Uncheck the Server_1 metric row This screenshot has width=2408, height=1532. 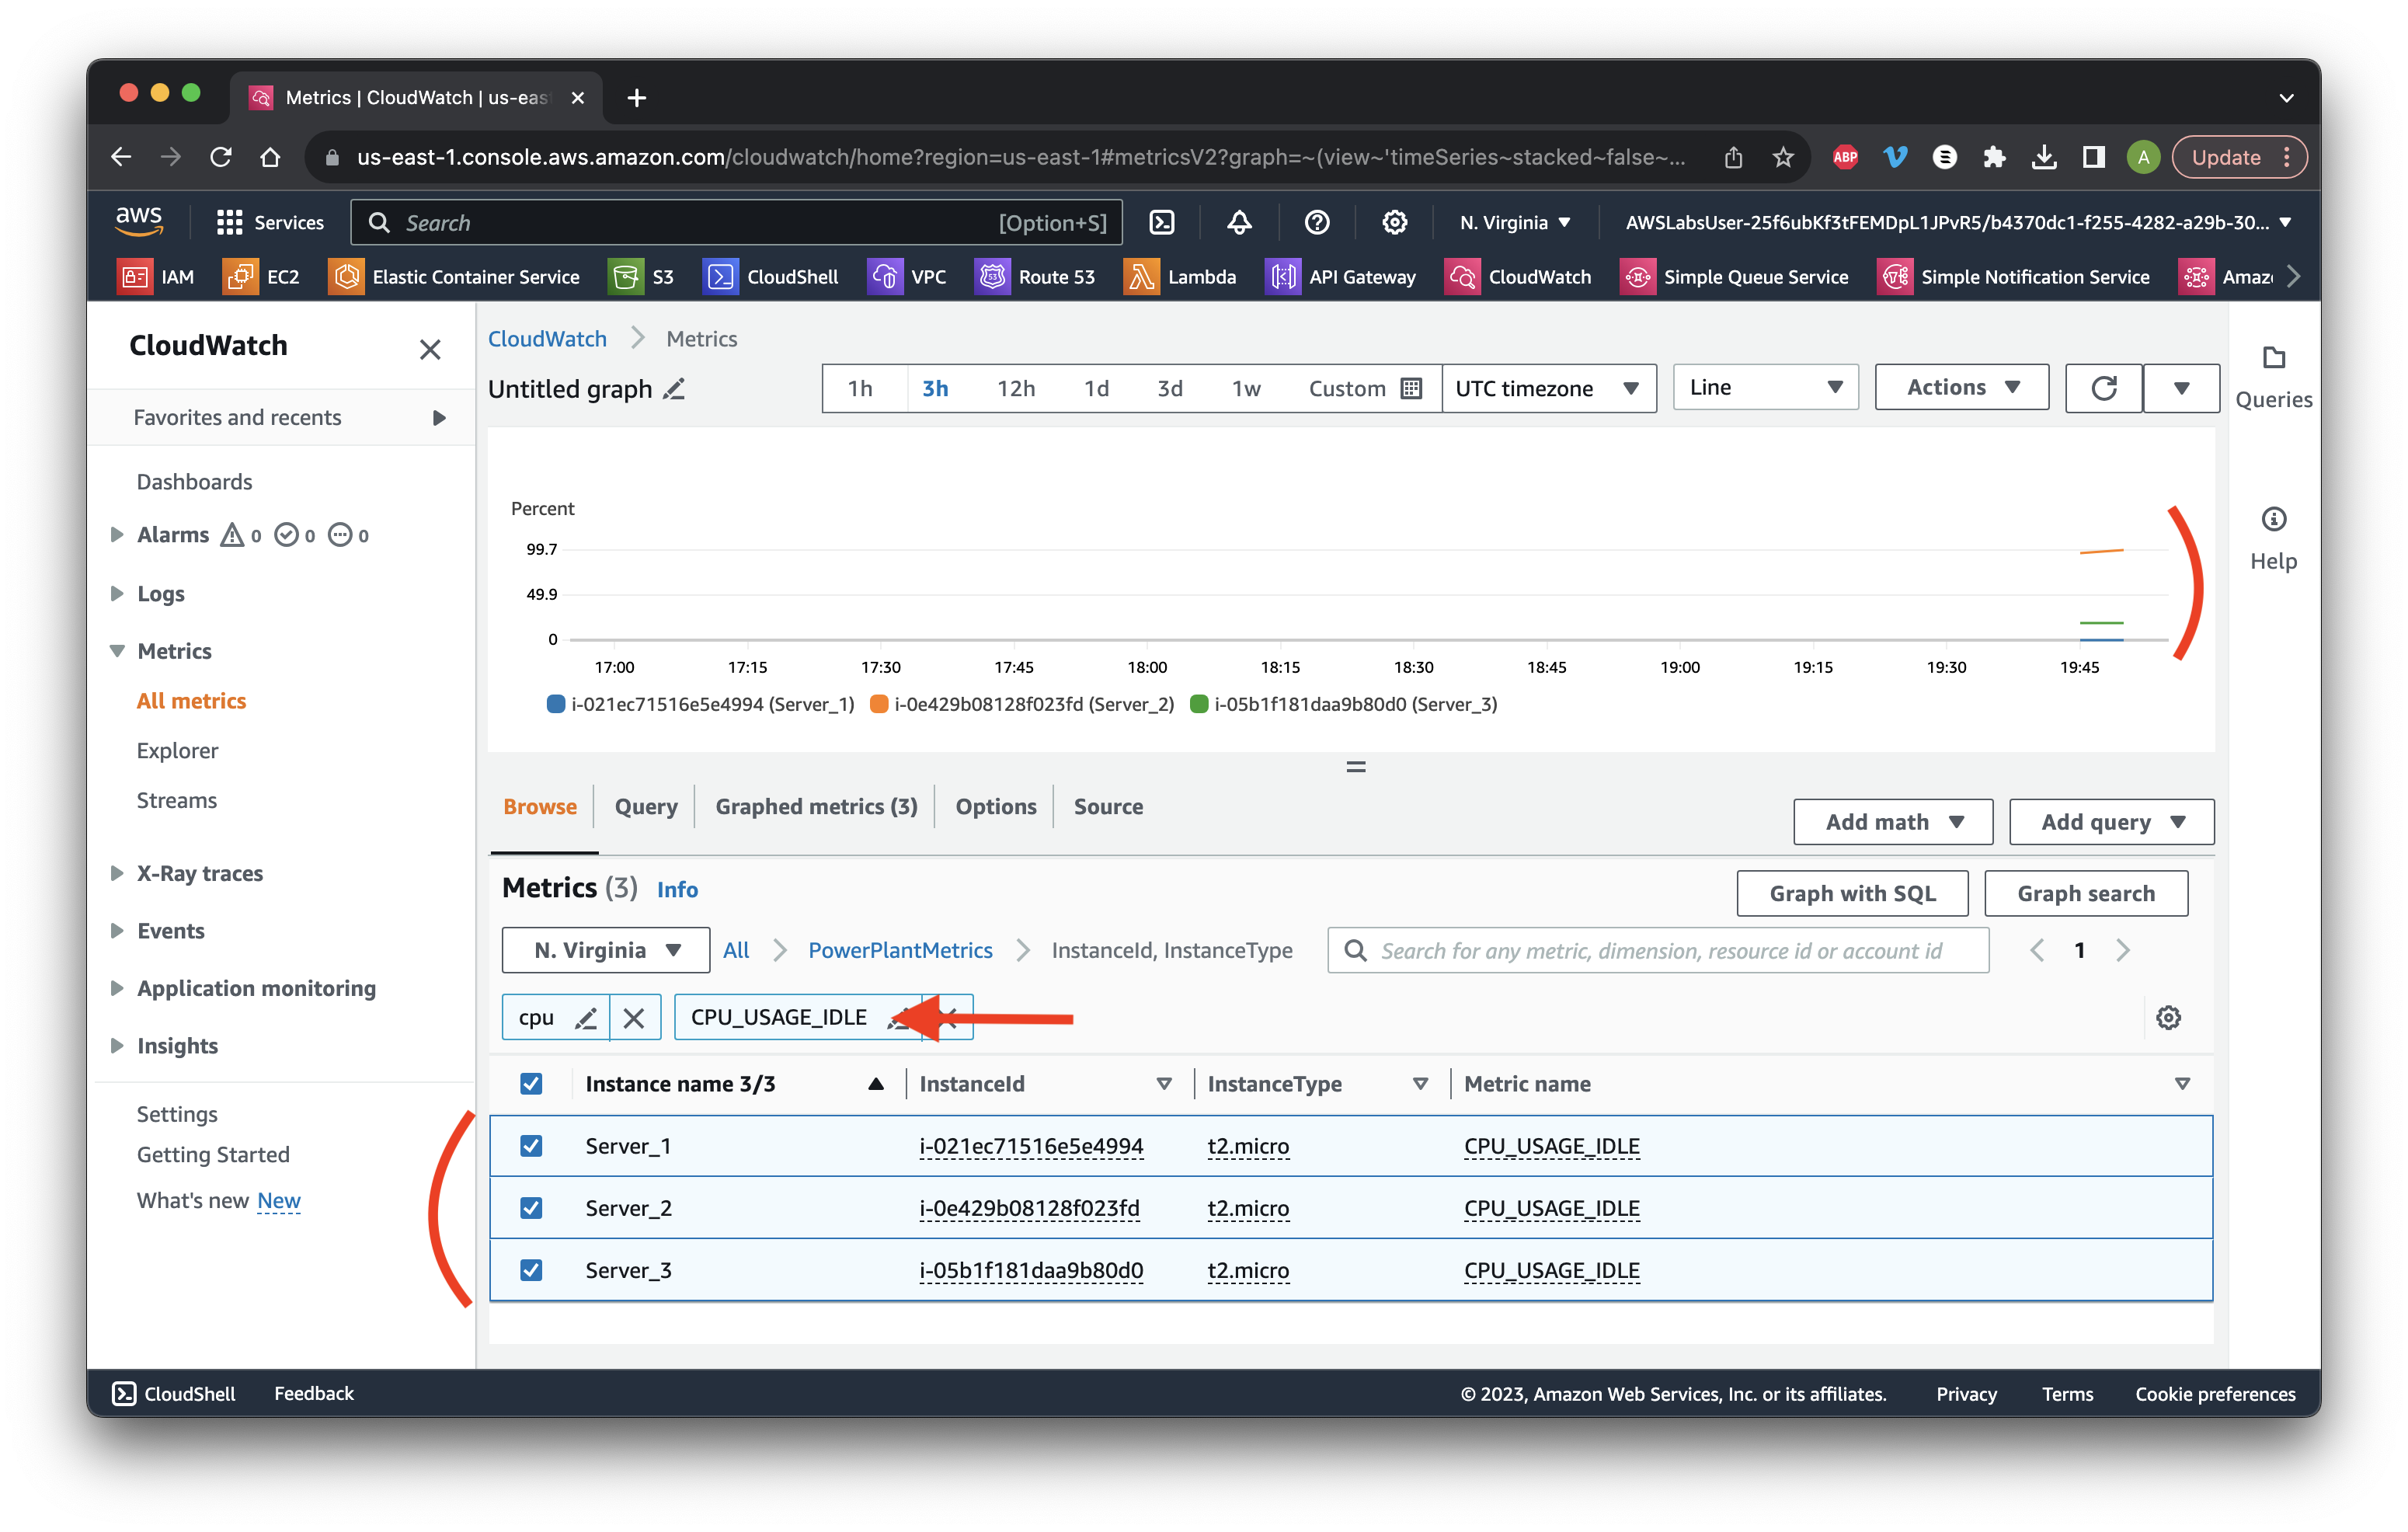pos(531,1146)
